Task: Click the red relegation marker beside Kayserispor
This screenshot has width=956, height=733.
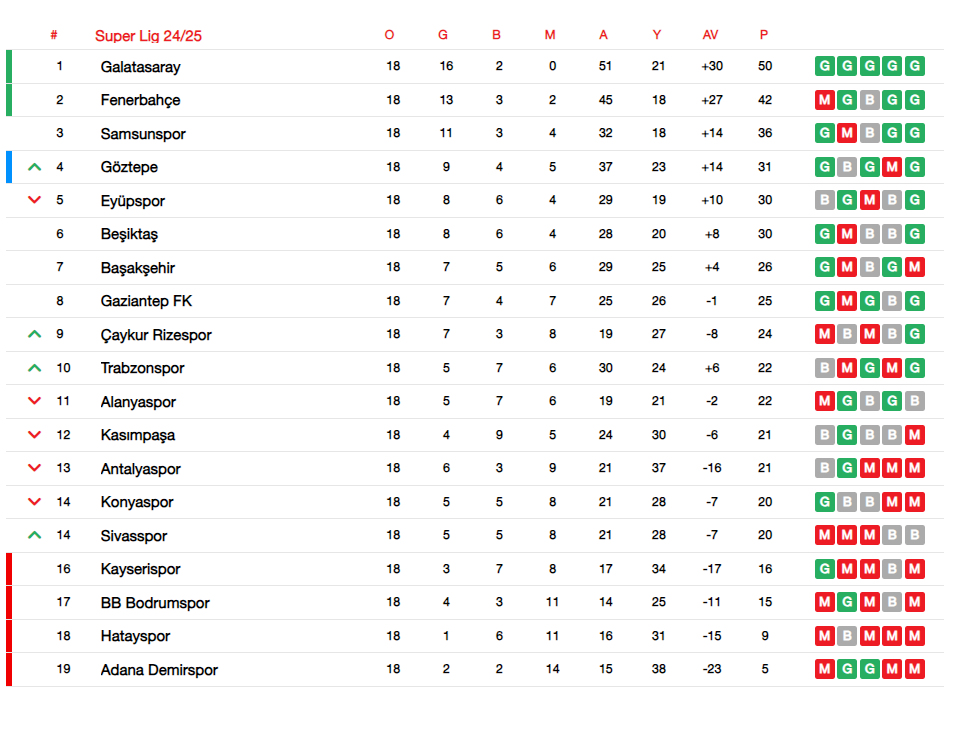Action: (x=9, y=569)
